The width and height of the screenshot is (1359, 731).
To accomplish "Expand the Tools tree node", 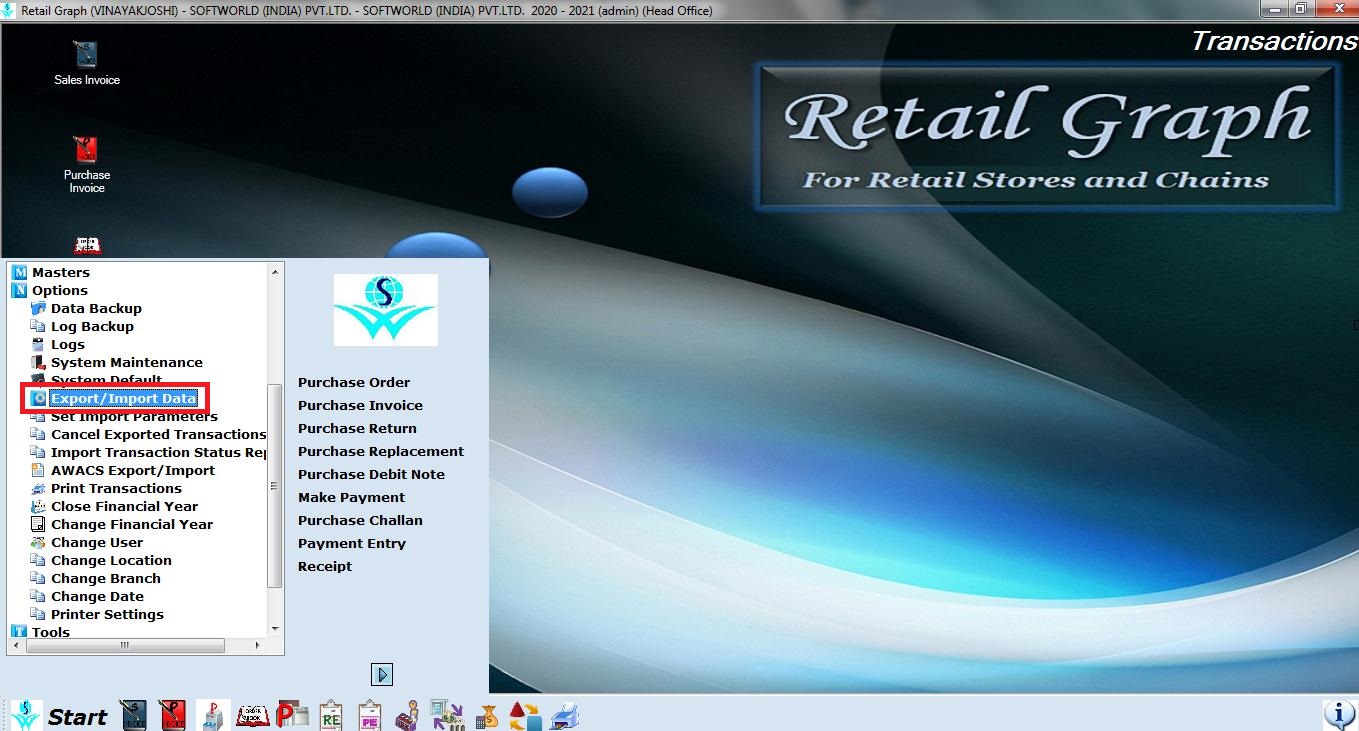I will 19,632.
